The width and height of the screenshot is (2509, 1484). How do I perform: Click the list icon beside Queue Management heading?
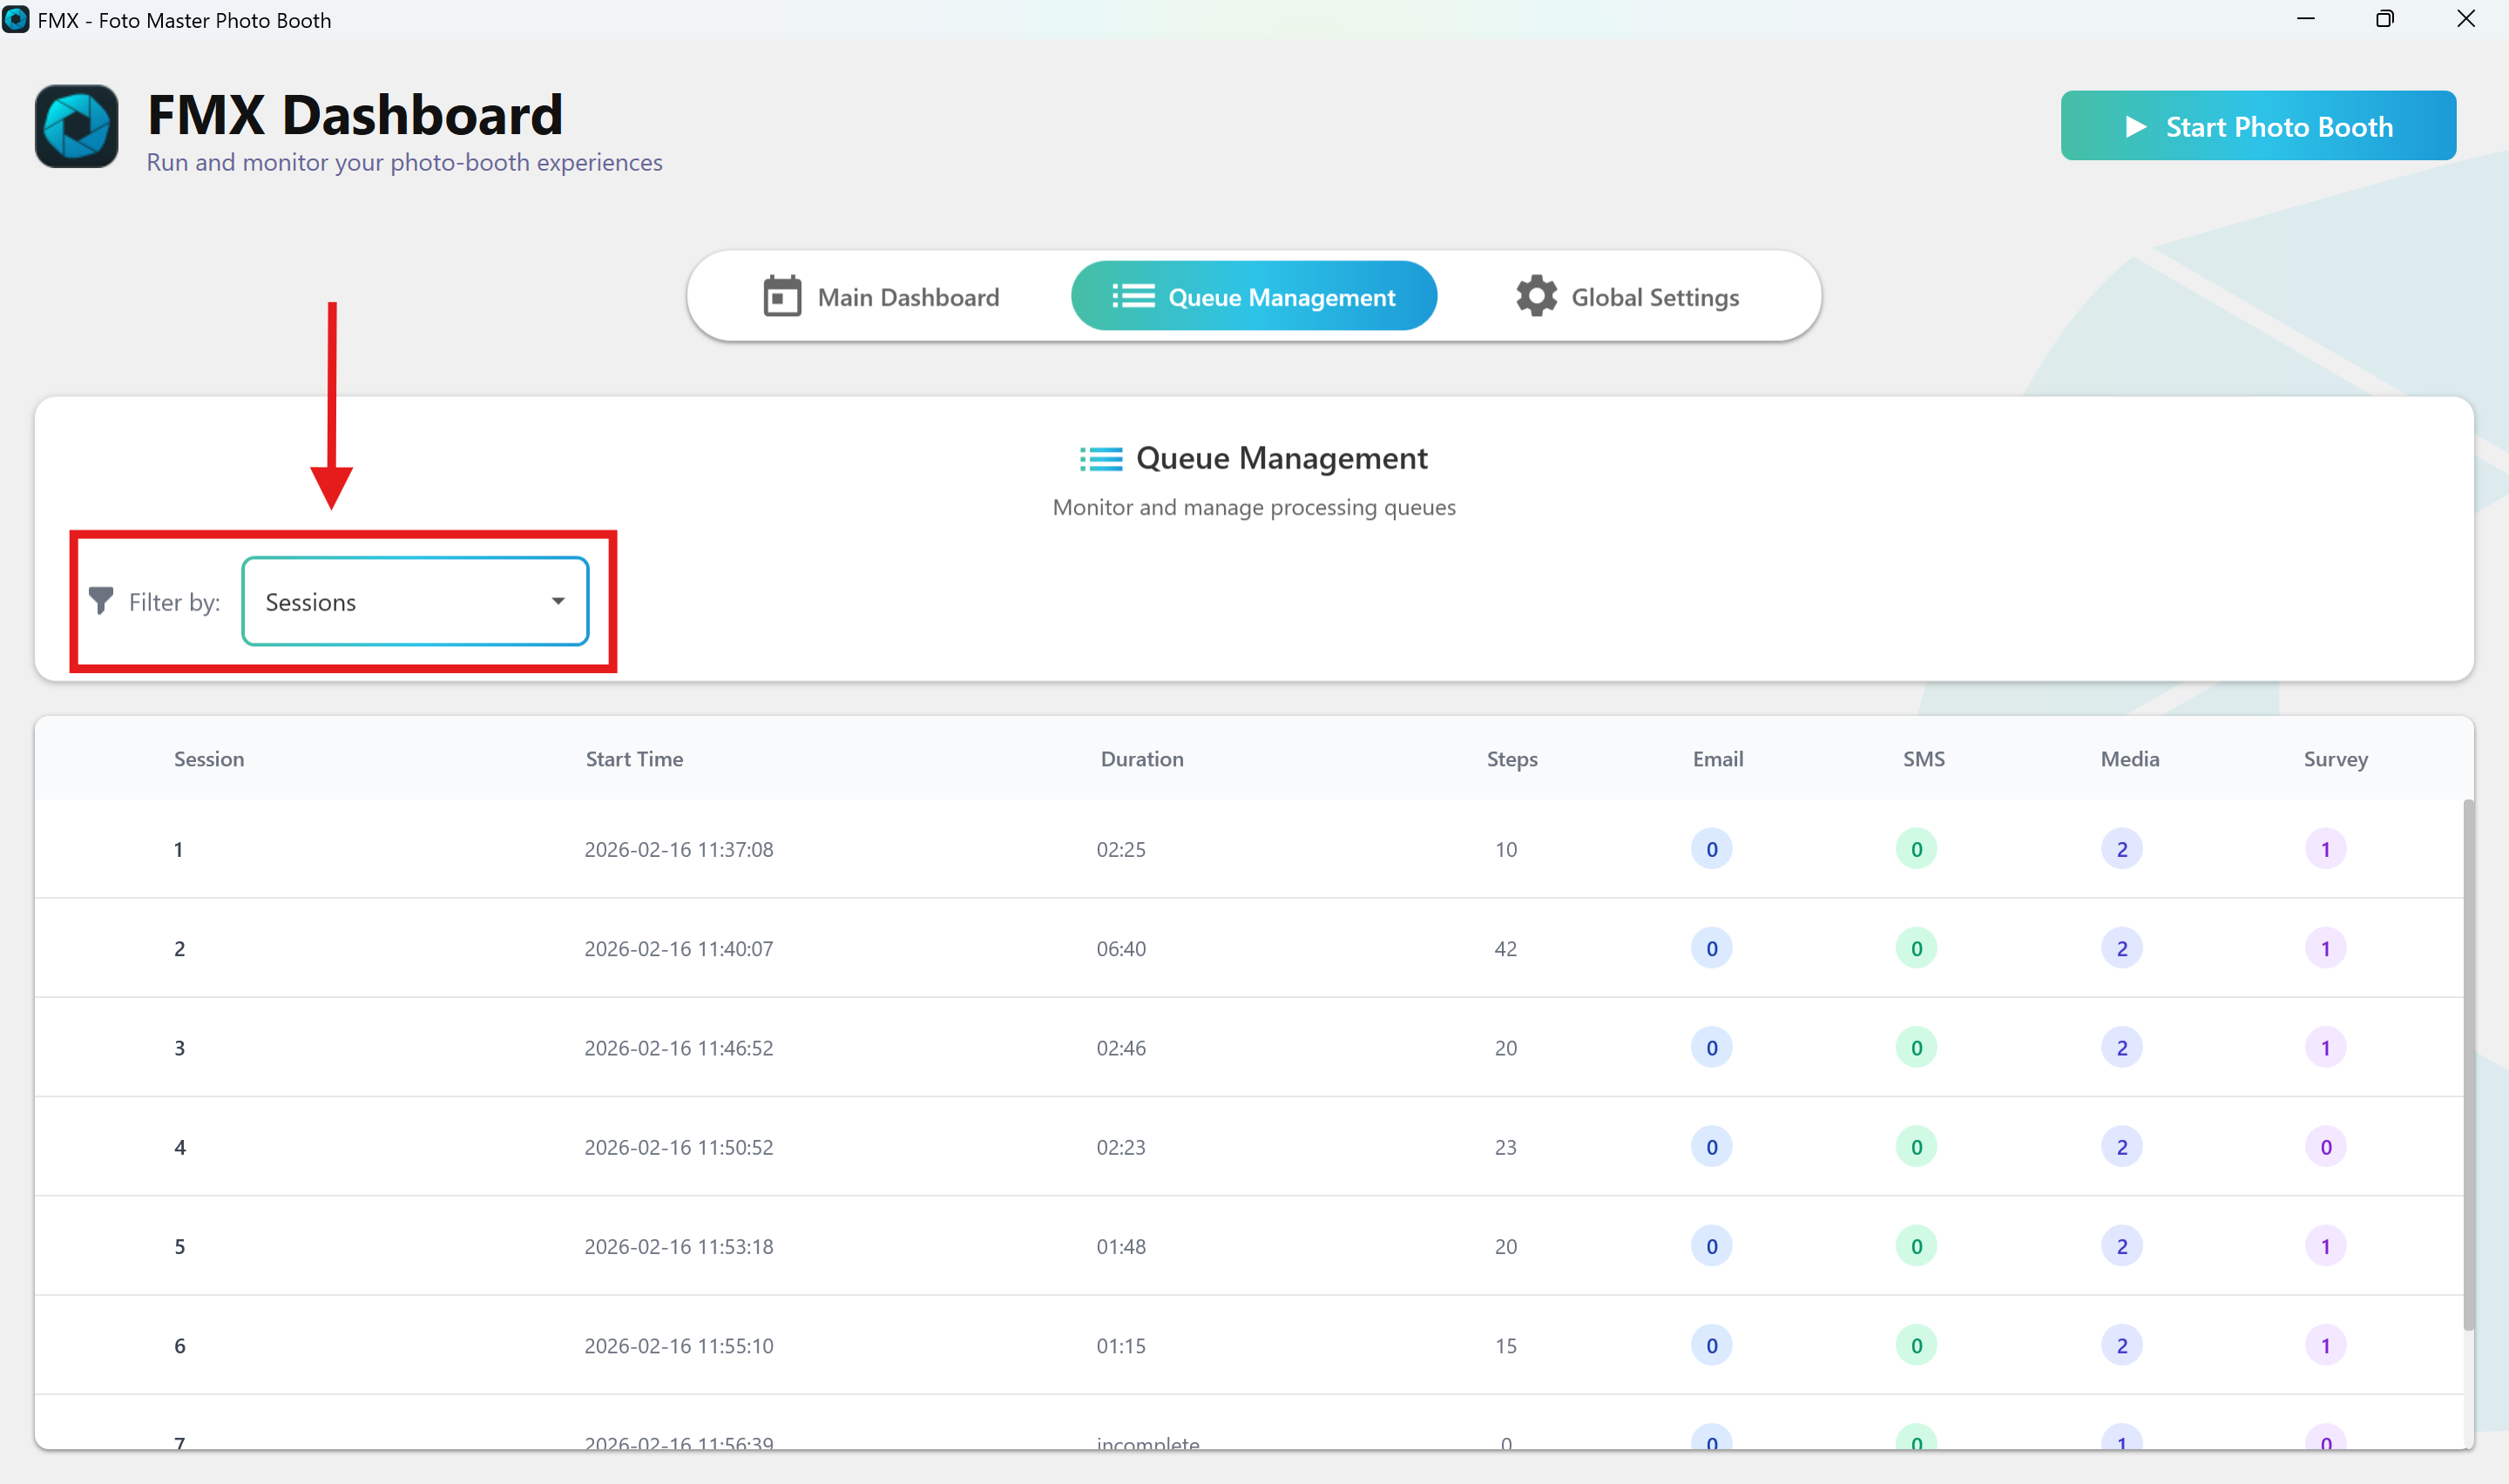1100,459
